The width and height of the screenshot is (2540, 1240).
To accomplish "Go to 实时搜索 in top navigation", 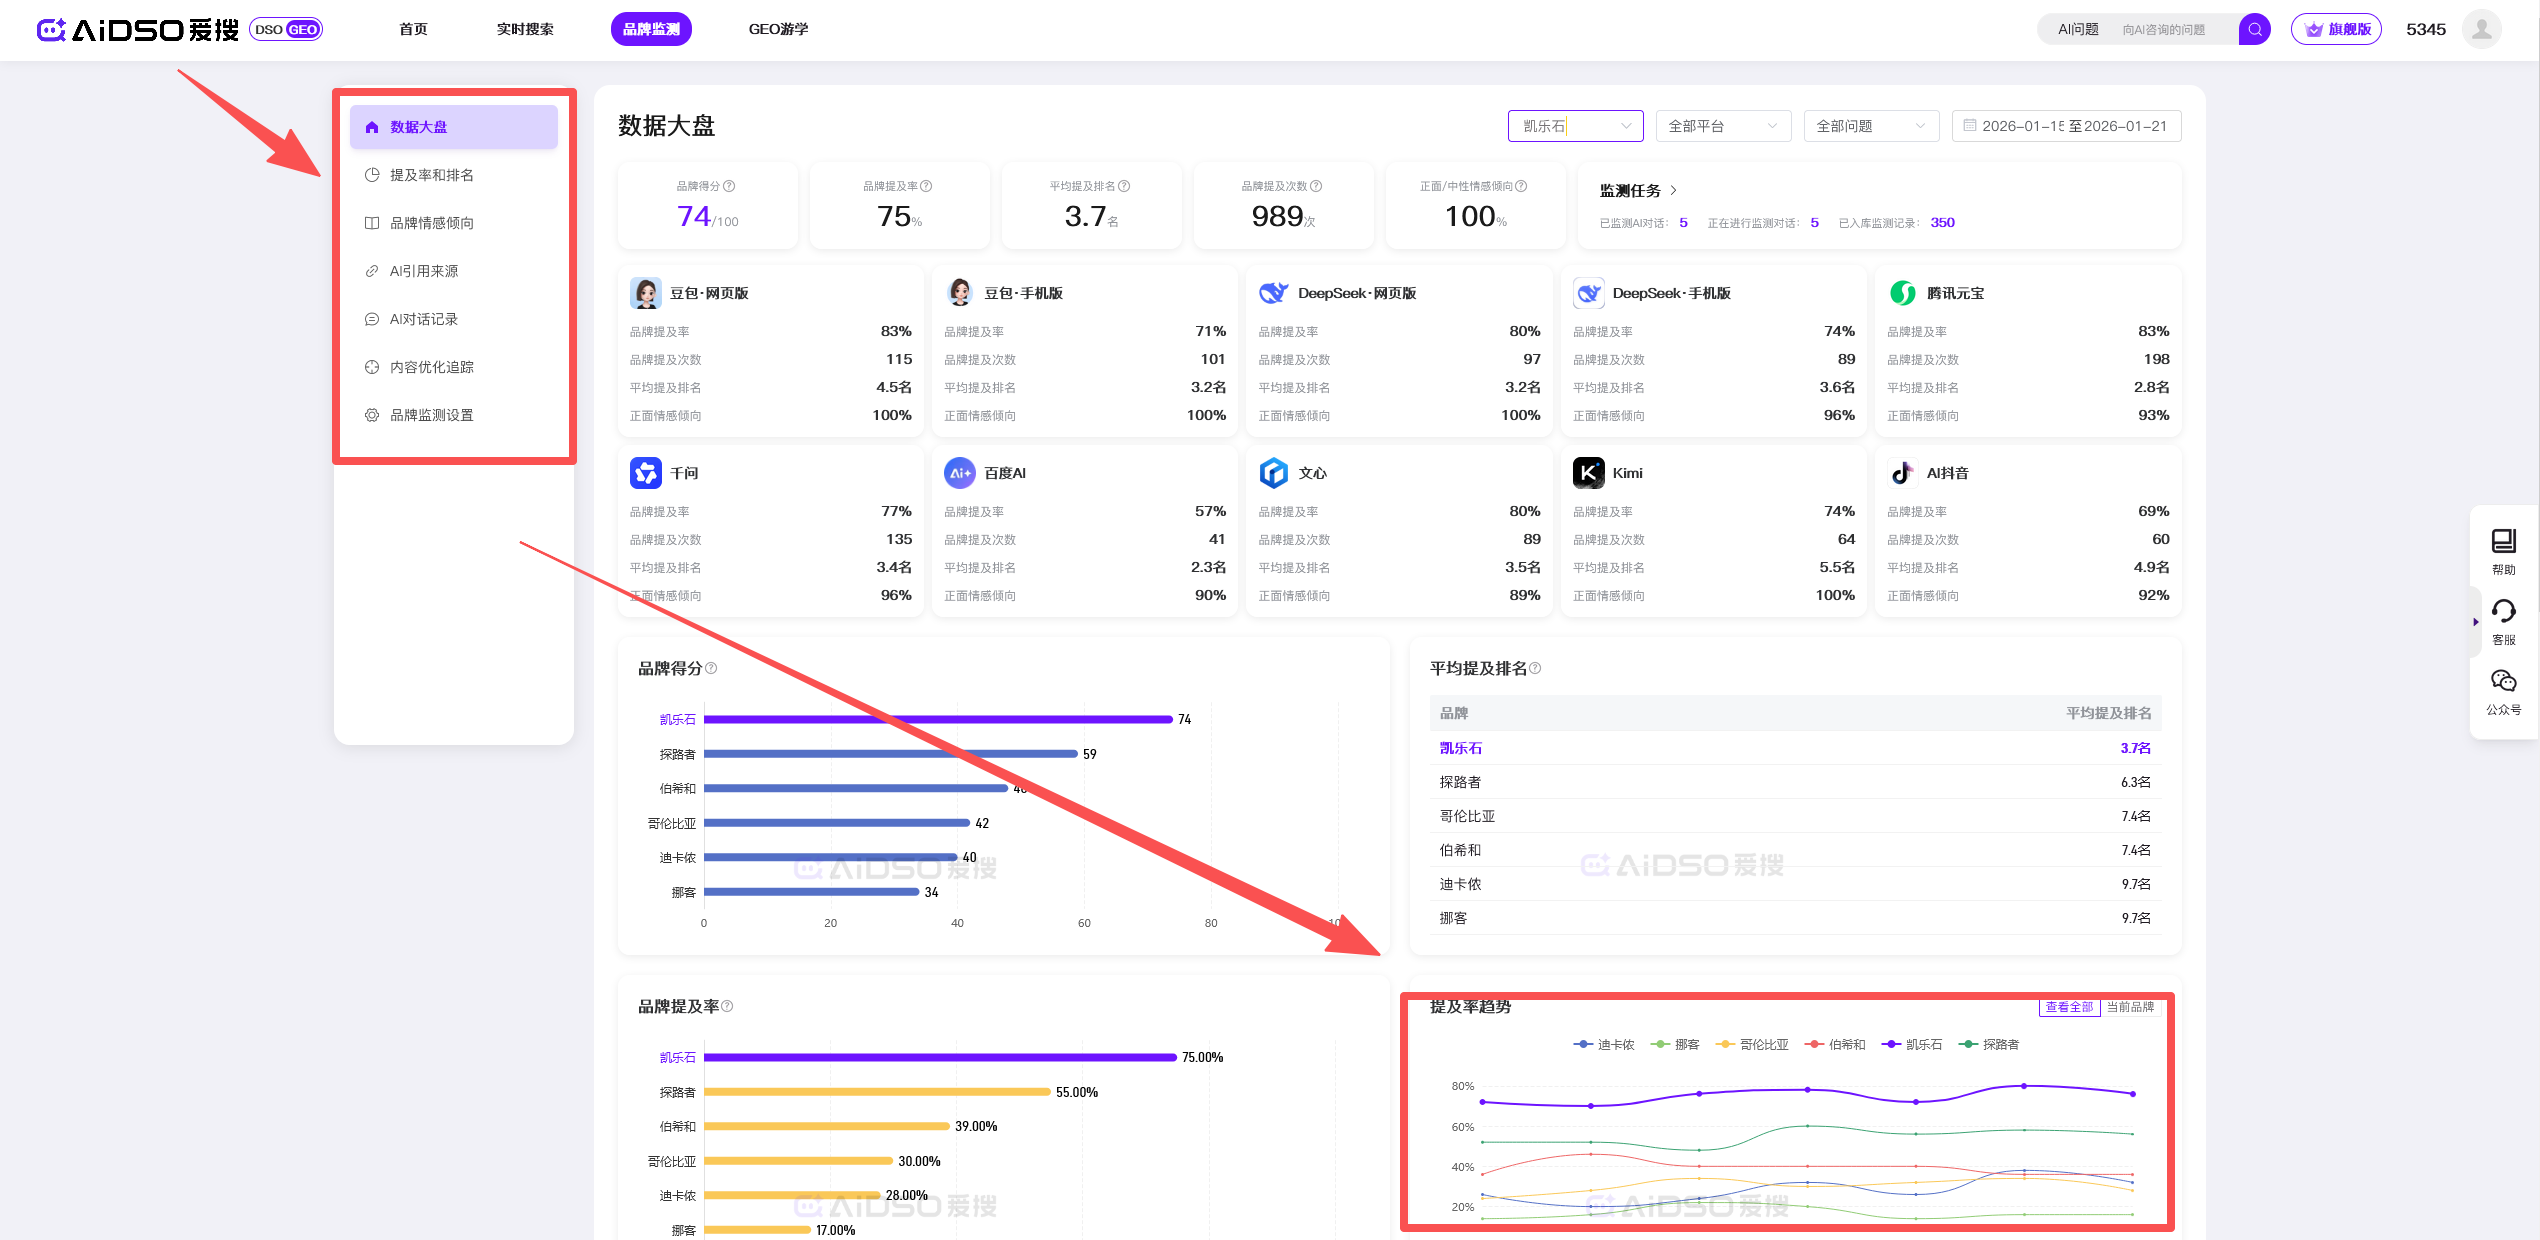I will [x=525, y=29].
